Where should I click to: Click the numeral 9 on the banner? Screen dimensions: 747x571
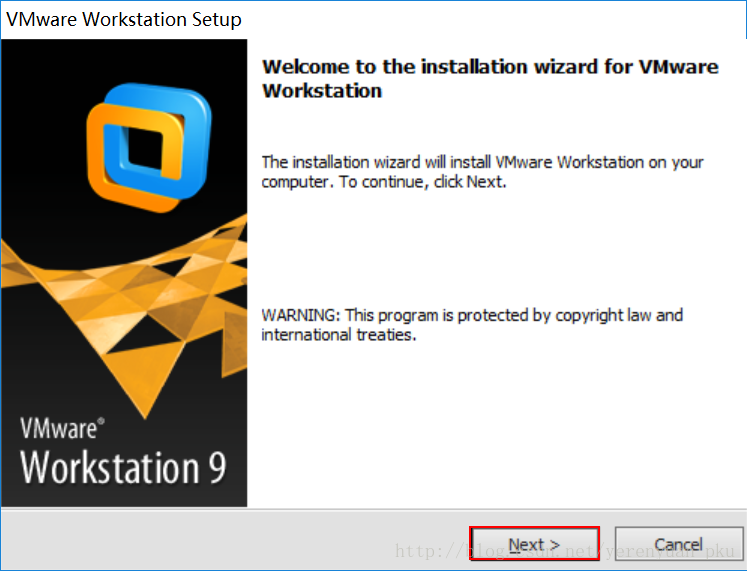point(216,468)
